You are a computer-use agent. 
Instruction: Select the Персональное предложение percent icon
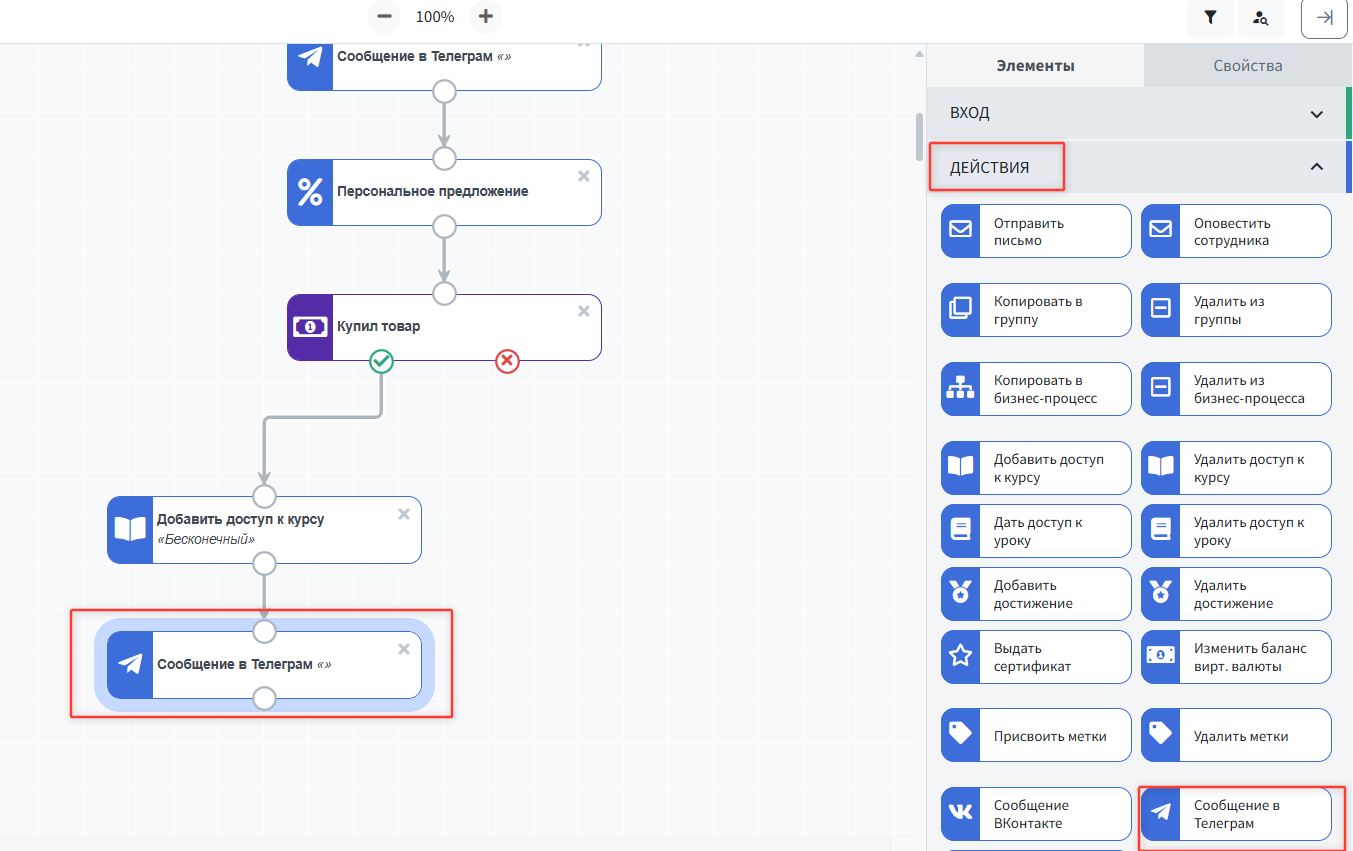click(310, 192)
